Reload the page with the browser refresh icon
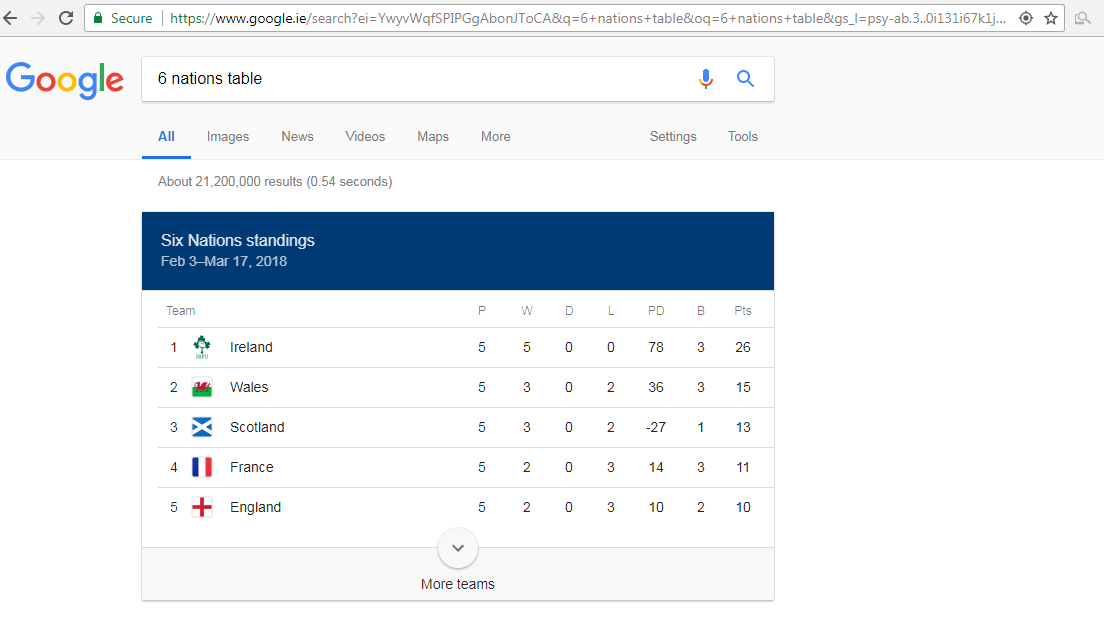This screenshot has height=626, width=1104. 66,18
